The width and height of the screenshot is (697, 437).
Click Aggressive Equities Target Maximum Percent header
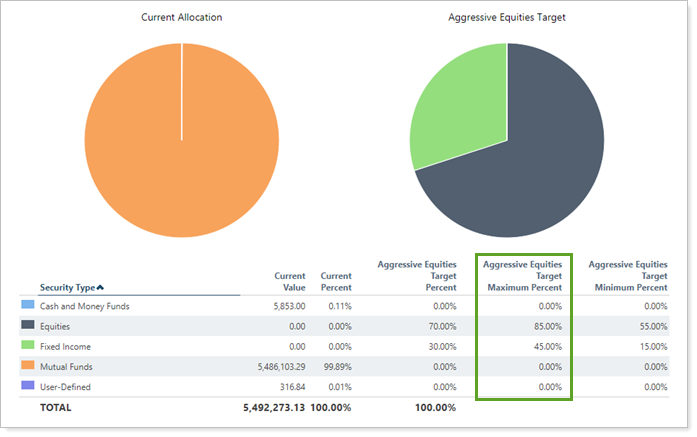(x=522, y=276)
